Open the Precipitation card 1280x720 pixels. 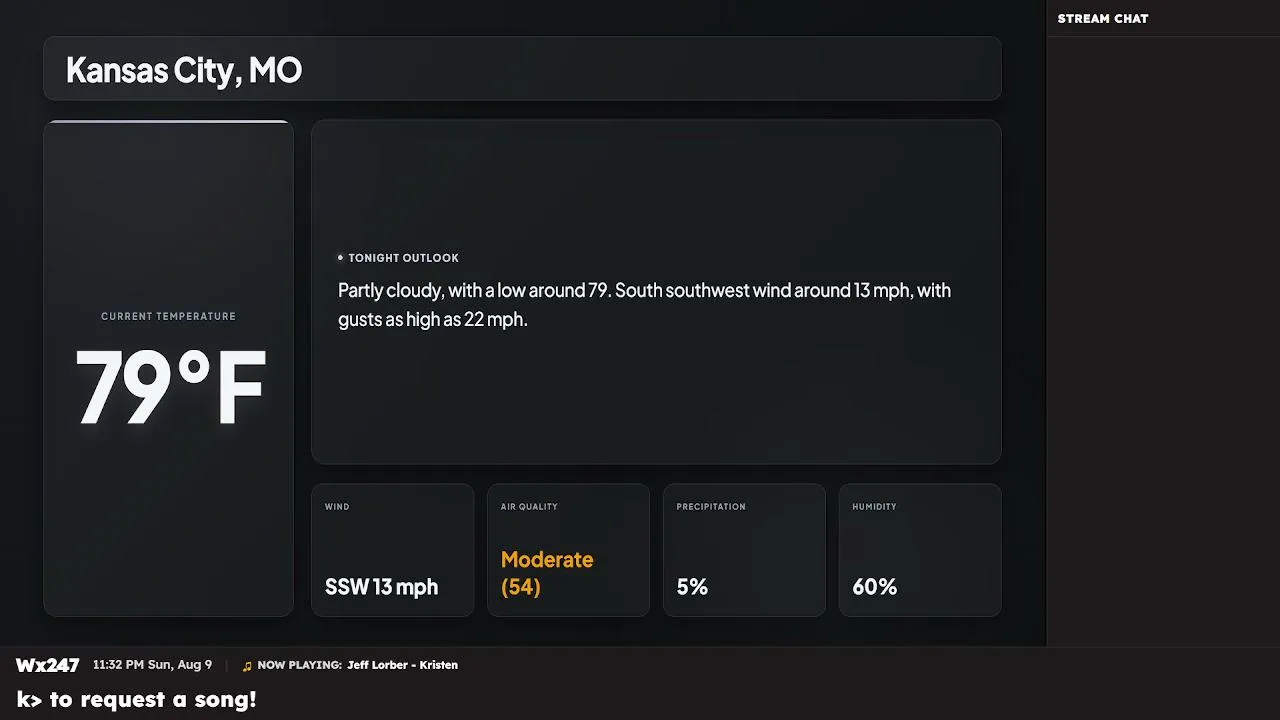point(744,550)
